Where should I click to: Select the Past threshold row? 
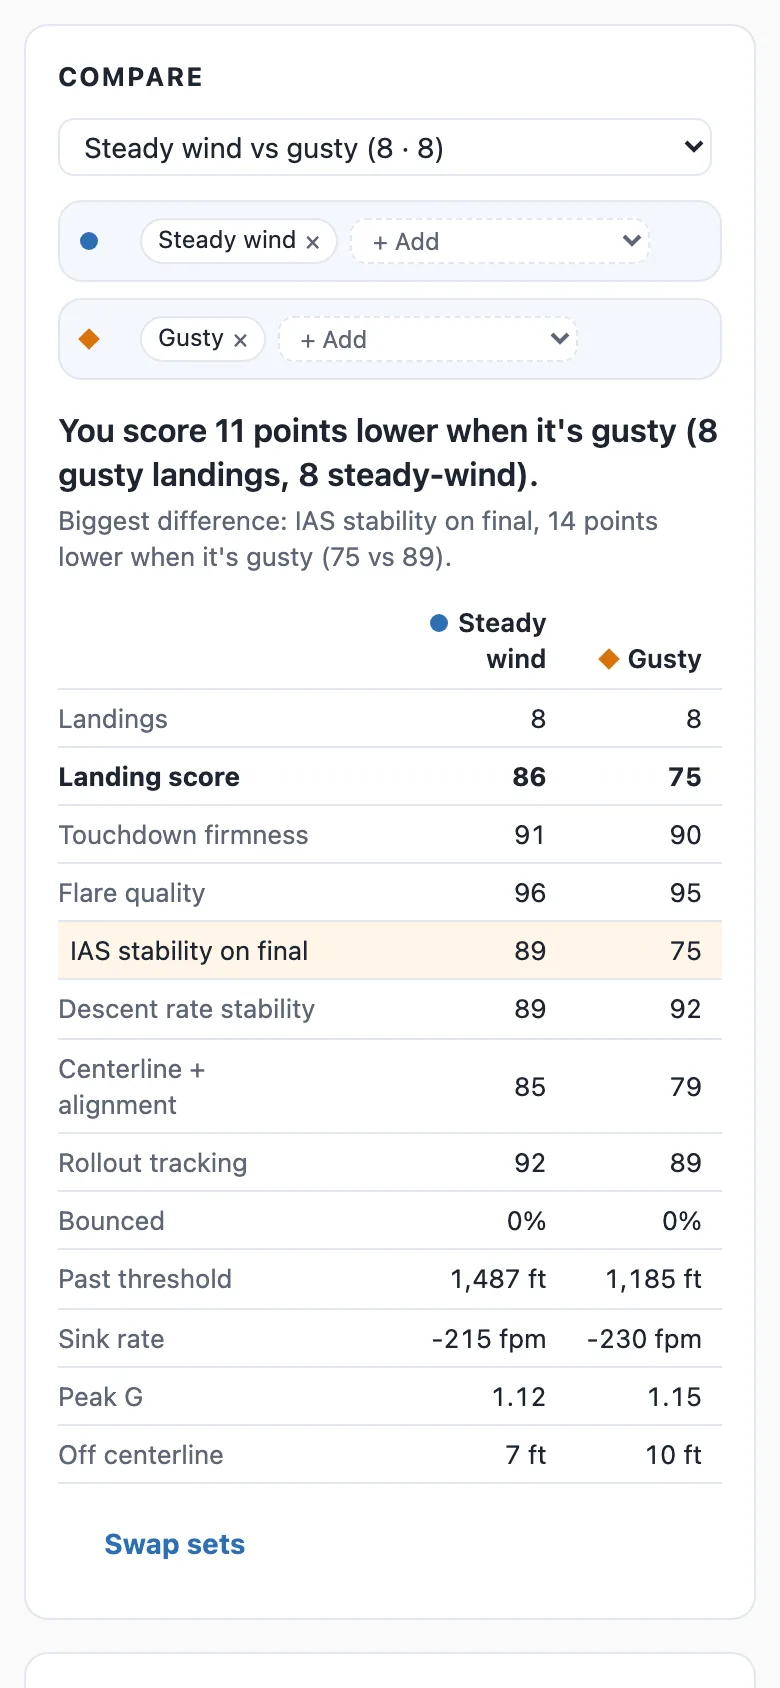pyautogui.click(x=390, y=1279)
